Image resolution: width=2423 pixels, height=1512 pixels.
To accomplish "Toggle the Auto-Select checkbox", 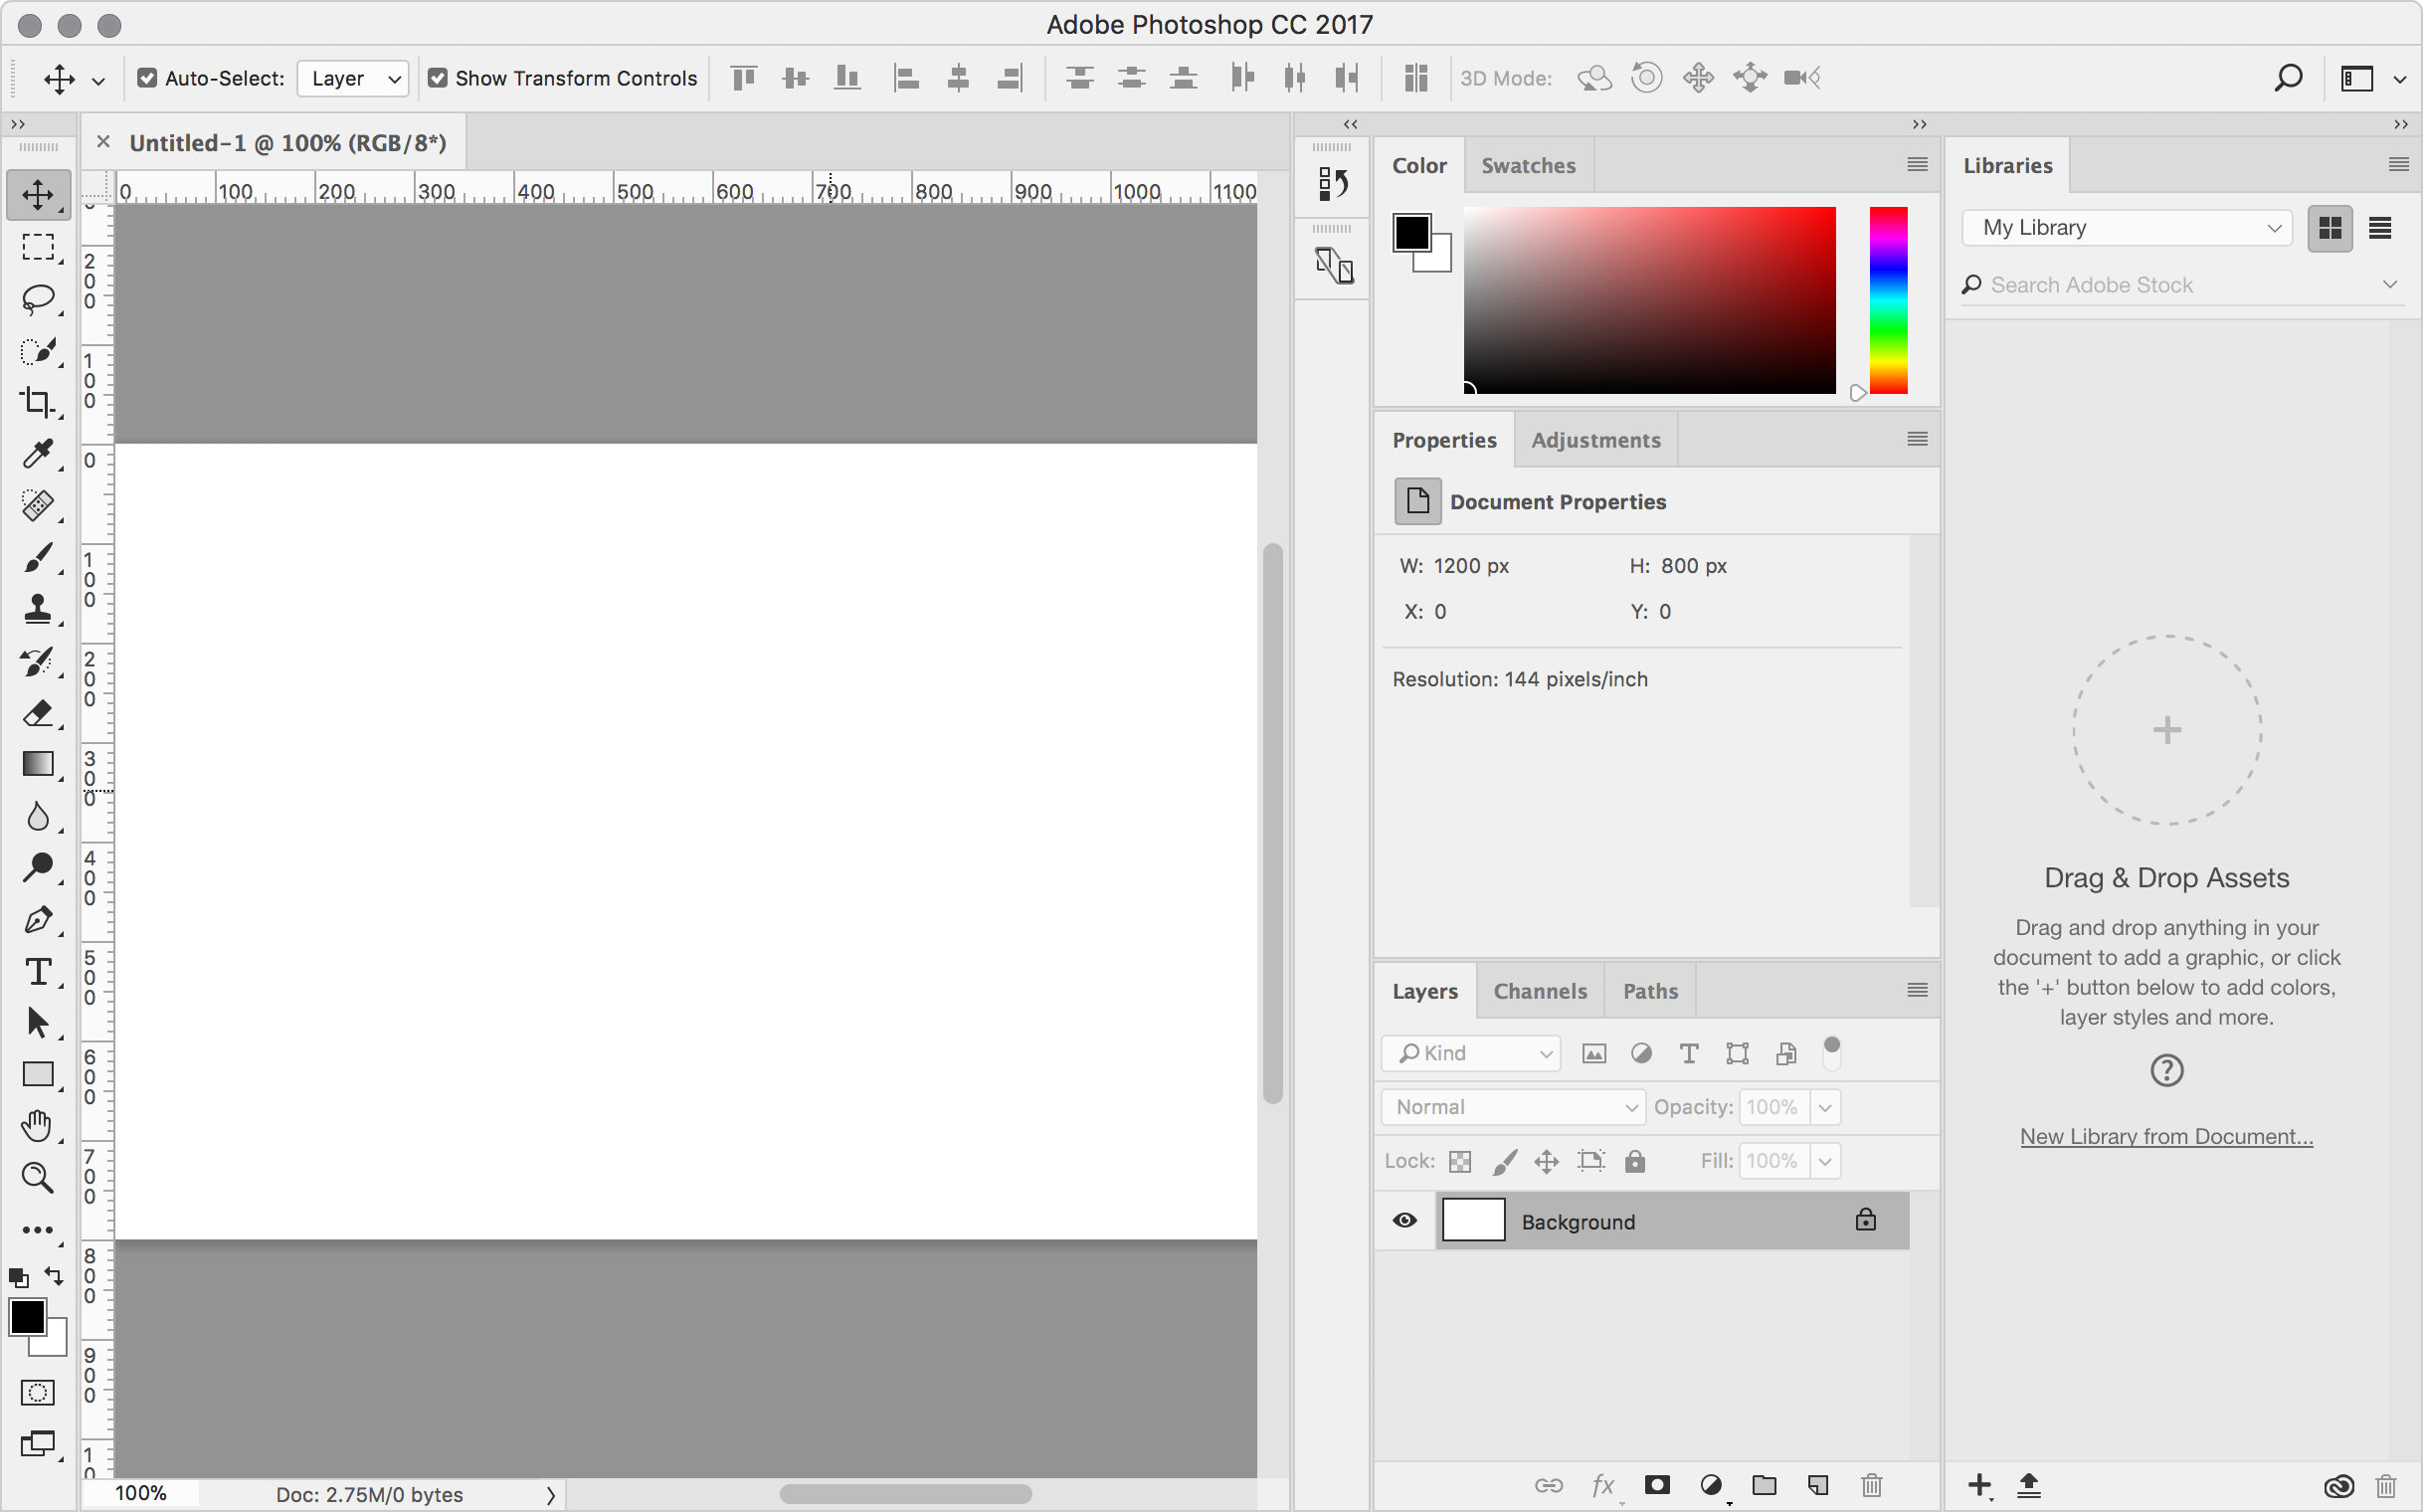I will [x=147, y=78].
